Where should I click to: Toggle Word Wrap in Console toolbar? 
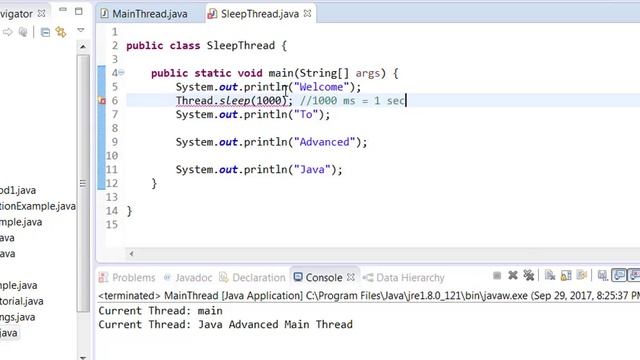pyautogui.click(x=582, y=276)
